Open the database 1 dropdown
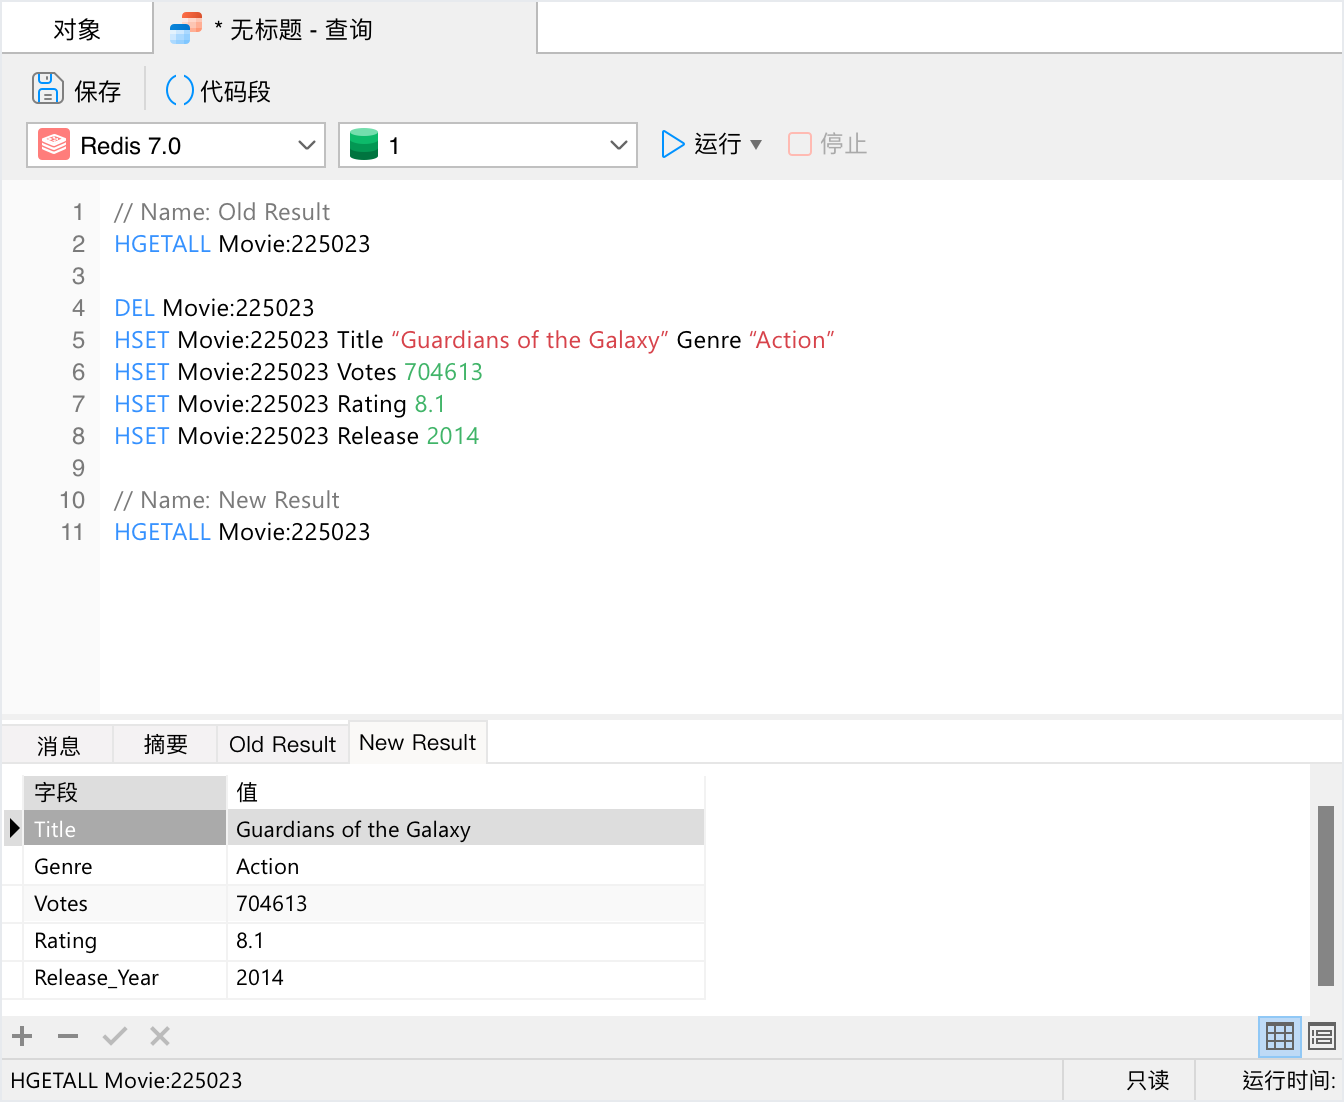Screen dimensions: 1344x1102 (x=488, y=145)
